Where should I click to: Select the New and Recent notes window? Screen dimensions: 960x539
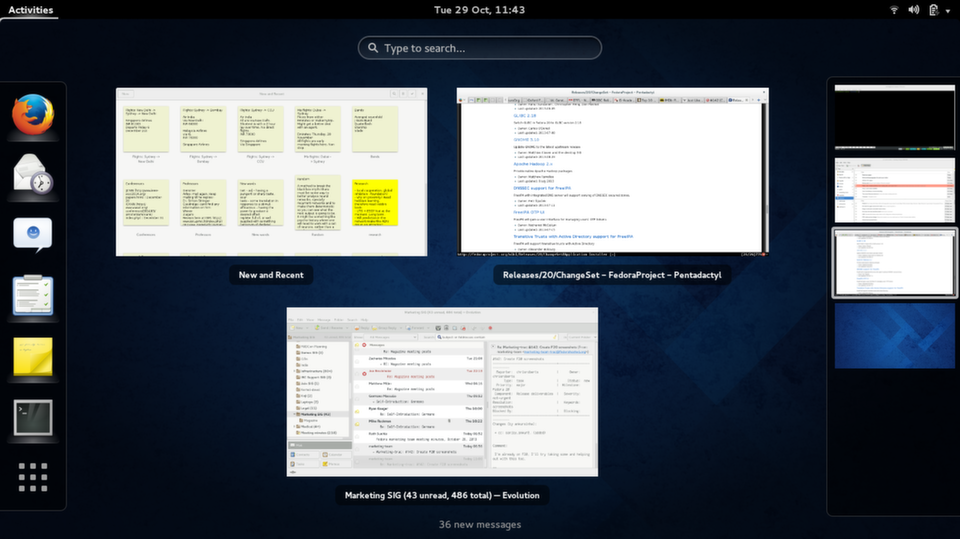pyautogui.click(x=271, y=172)
